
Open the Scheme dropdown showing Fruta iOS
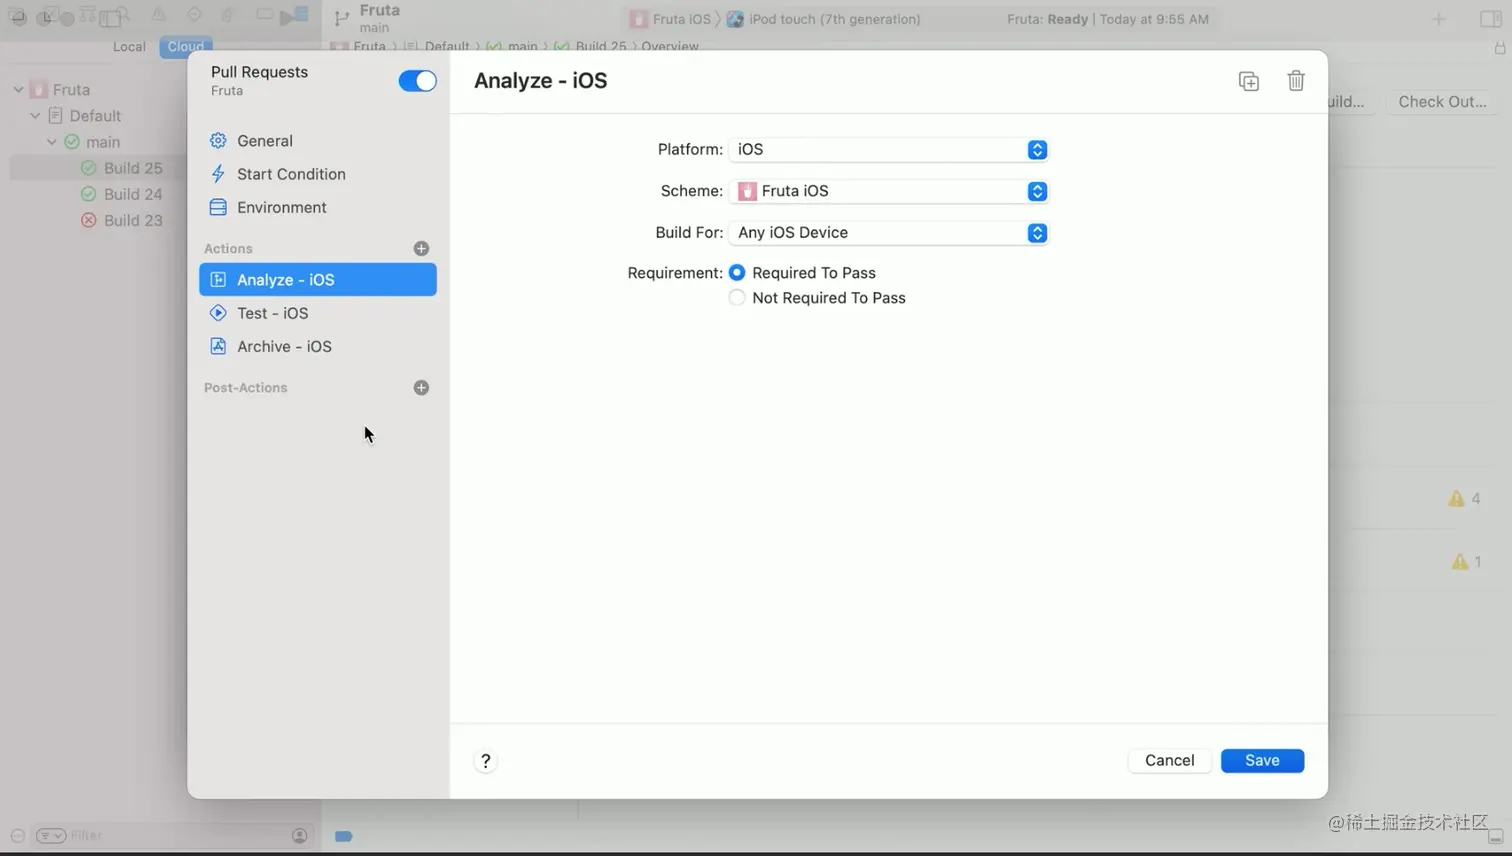[888, 191]
